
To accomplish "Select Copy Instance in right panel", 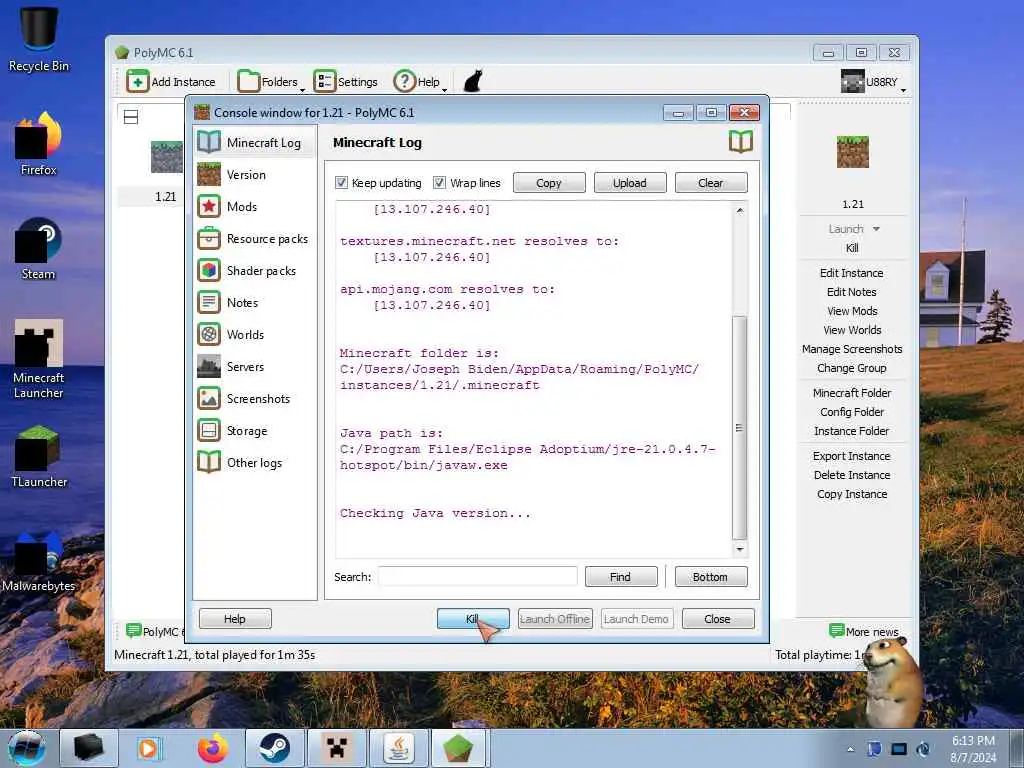I will (x=852, y=494).
